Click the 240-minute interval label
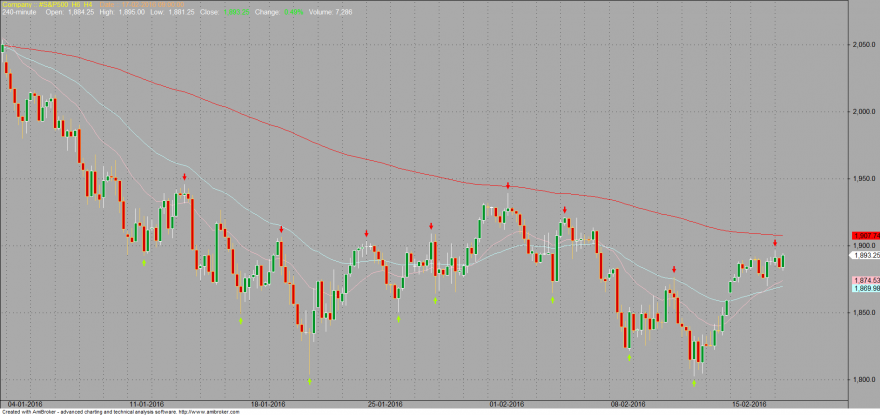Image resolution: width=880 pixels, height=415 pixels. [19, 12]
